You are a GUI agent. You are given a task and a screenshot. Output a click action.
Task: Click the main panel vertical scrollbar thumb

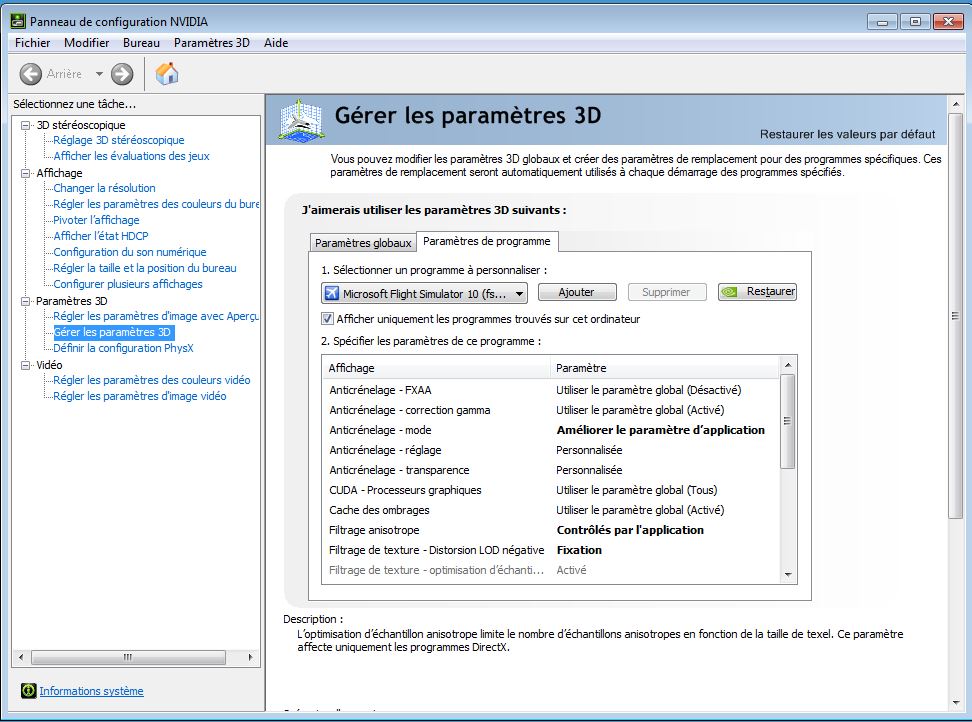pyautogui.click(x=955, y=316)
